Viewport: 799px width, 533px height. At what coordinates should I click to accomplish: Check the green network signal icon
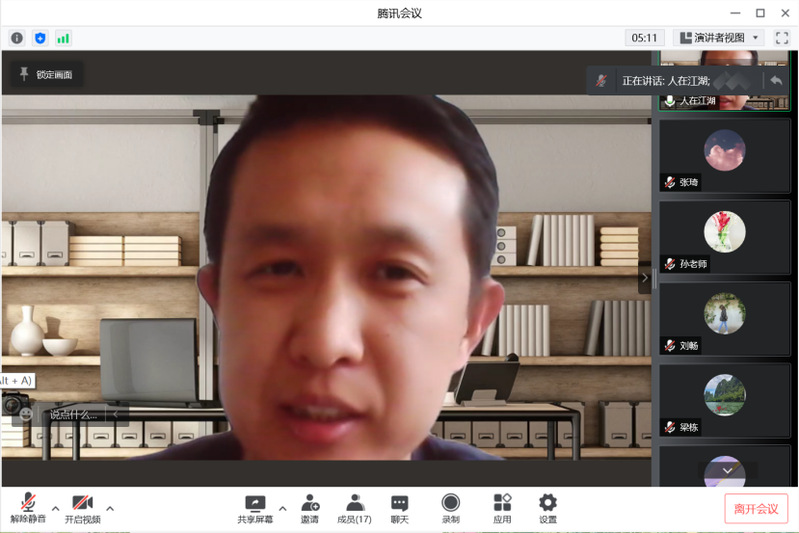pos(63,38)
